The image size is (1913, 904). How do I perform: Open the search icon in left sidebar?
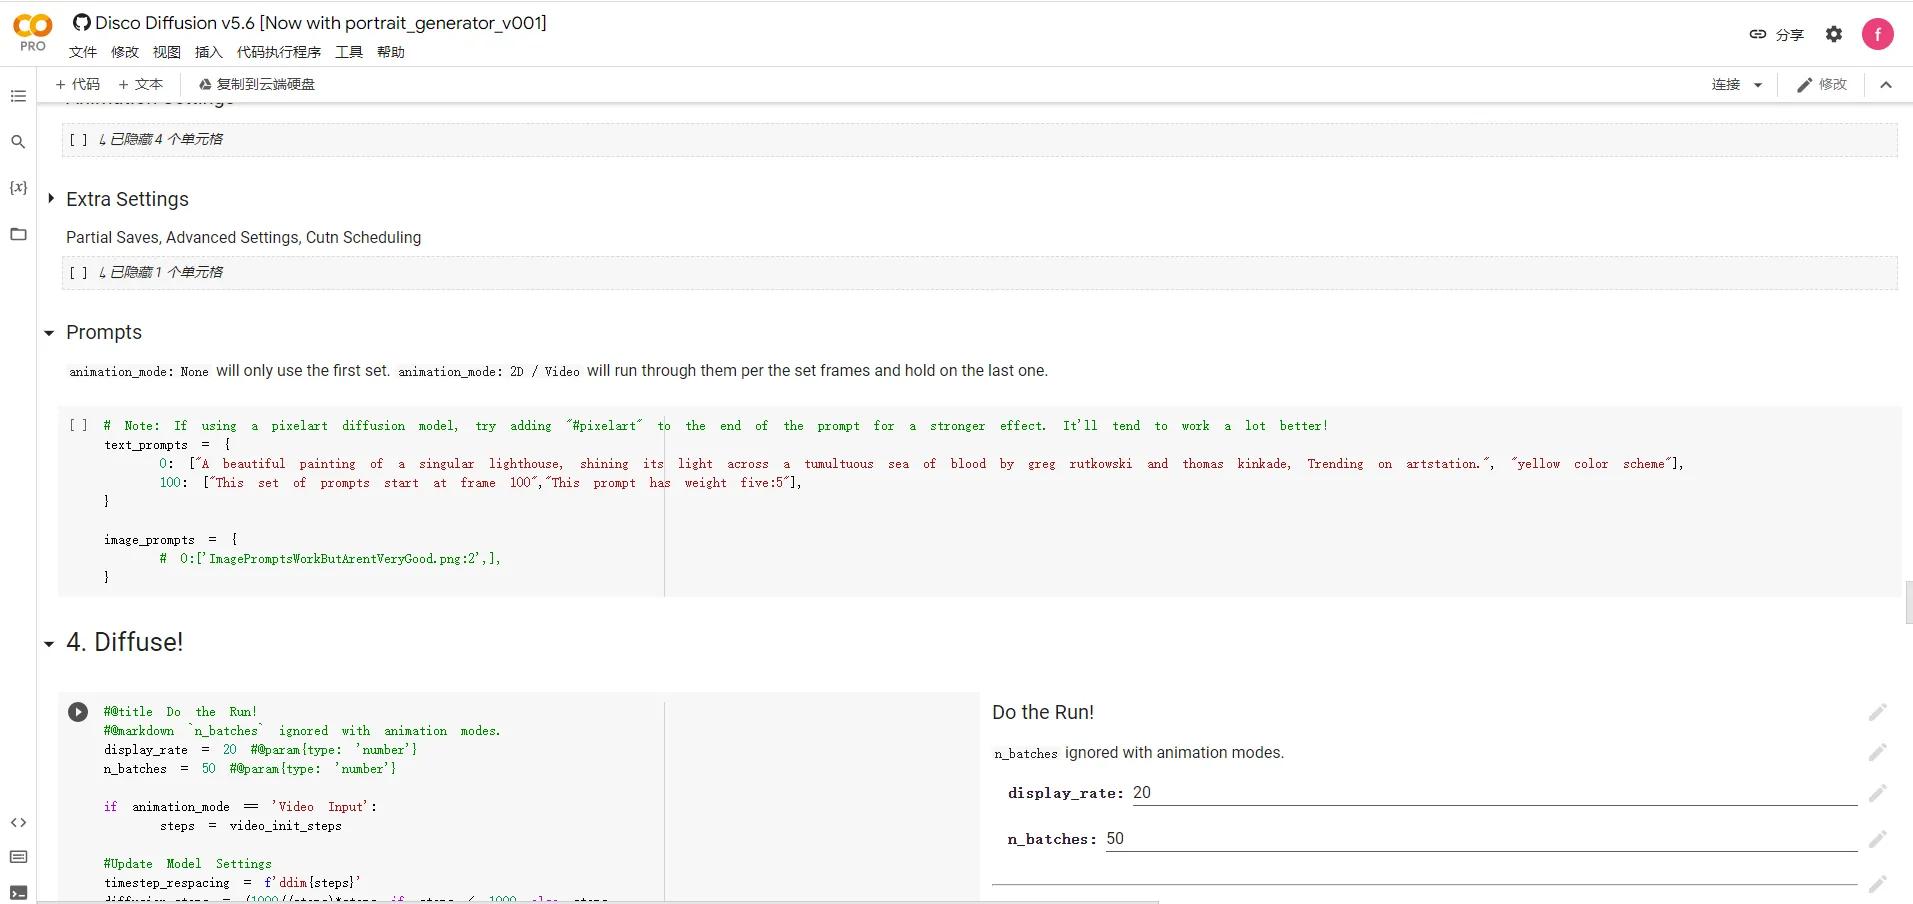point(18,142)
